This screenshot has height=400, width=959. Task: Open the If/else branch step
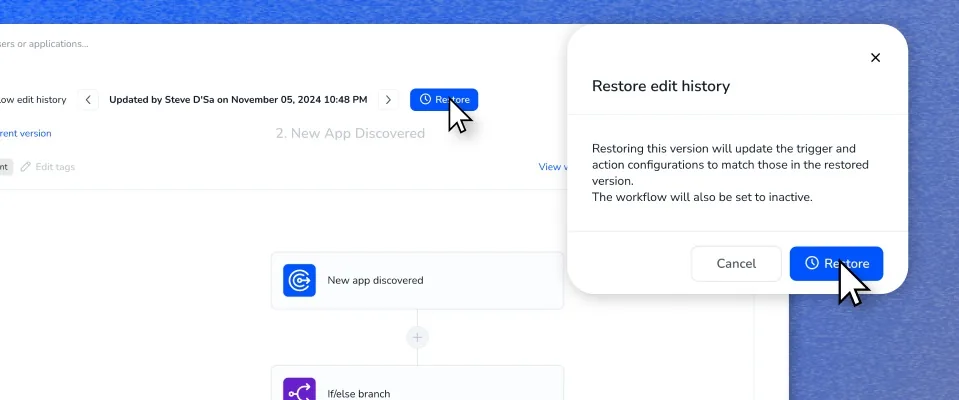pos(417,383)
